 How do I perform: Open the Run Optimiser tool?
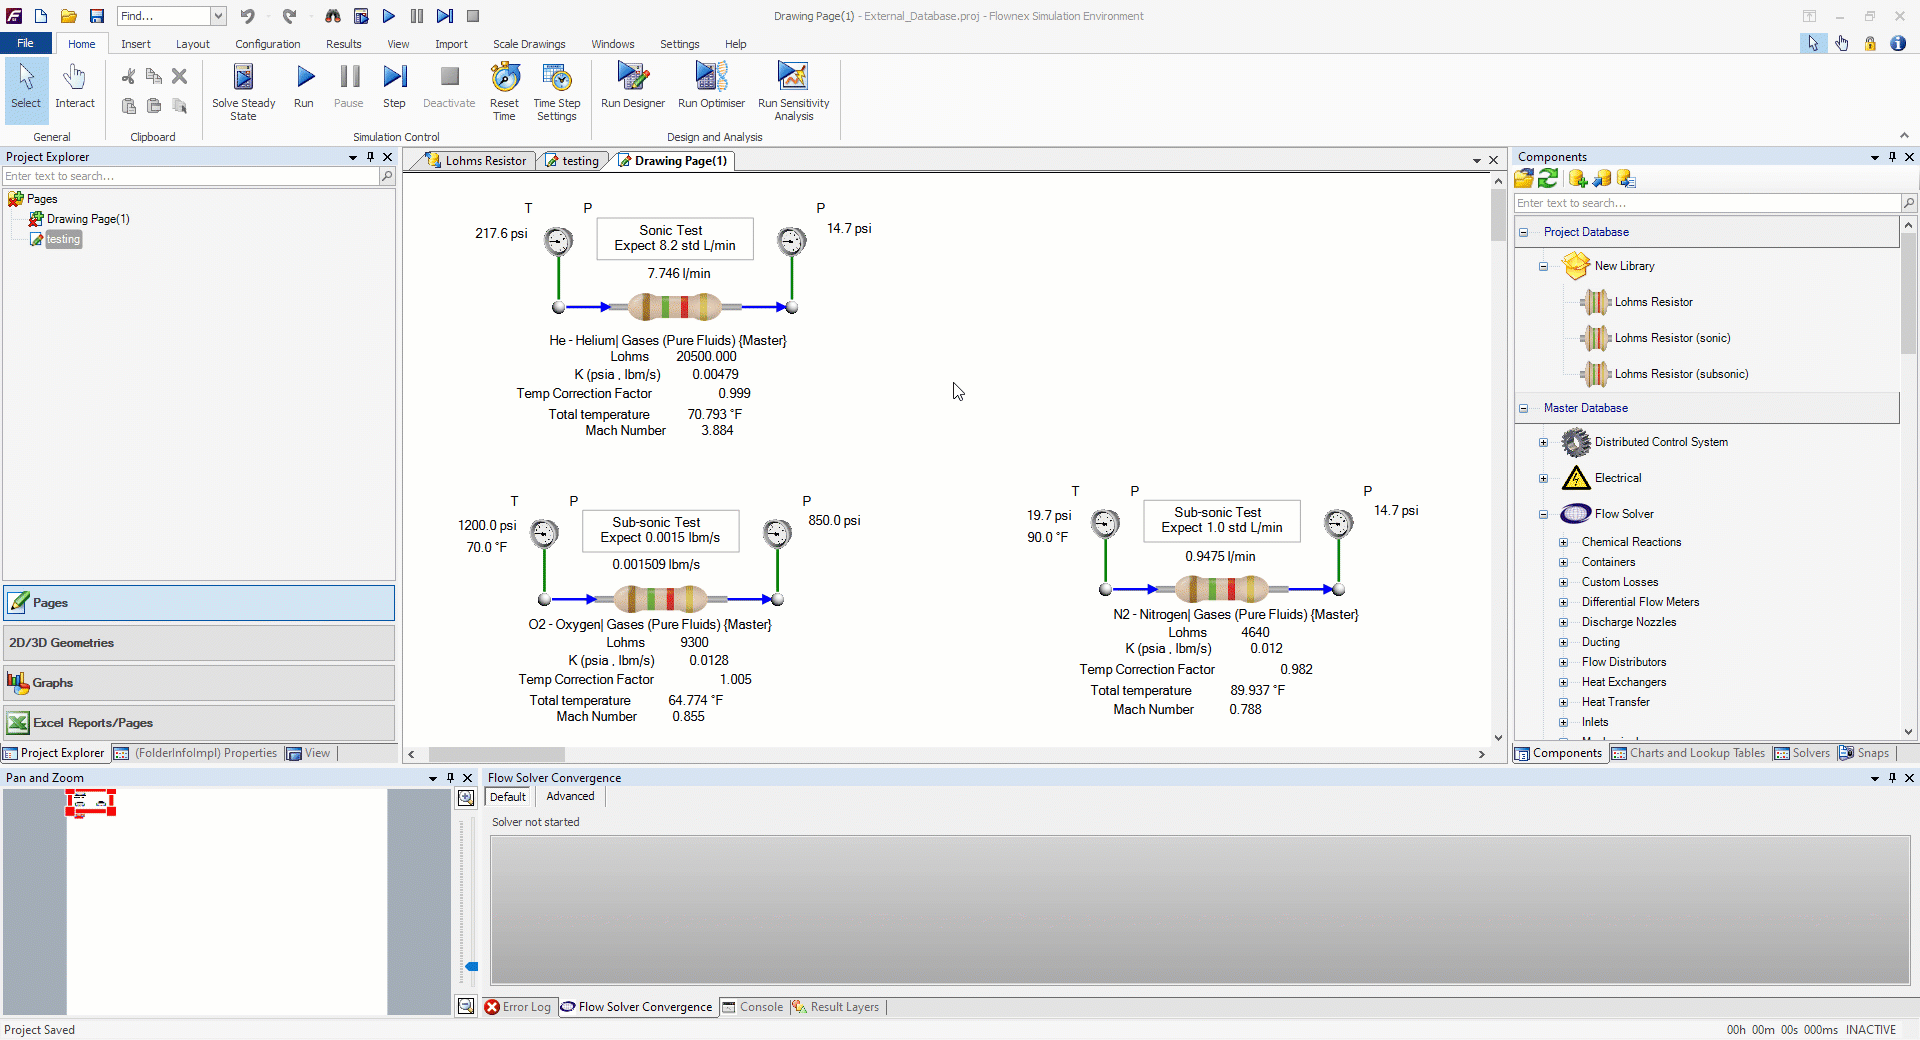(711, 78)
